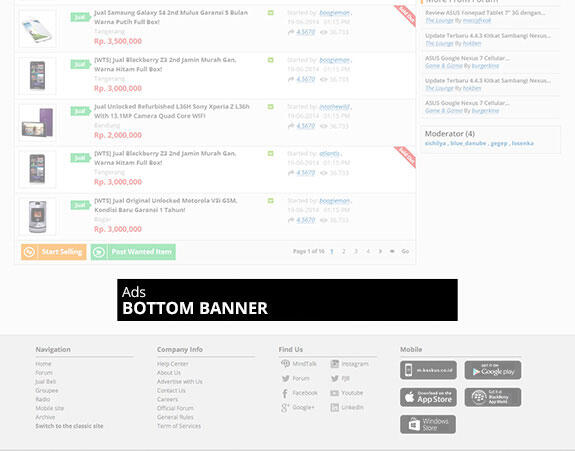Open moderator blue_danube profile

[x=468, y=143]
